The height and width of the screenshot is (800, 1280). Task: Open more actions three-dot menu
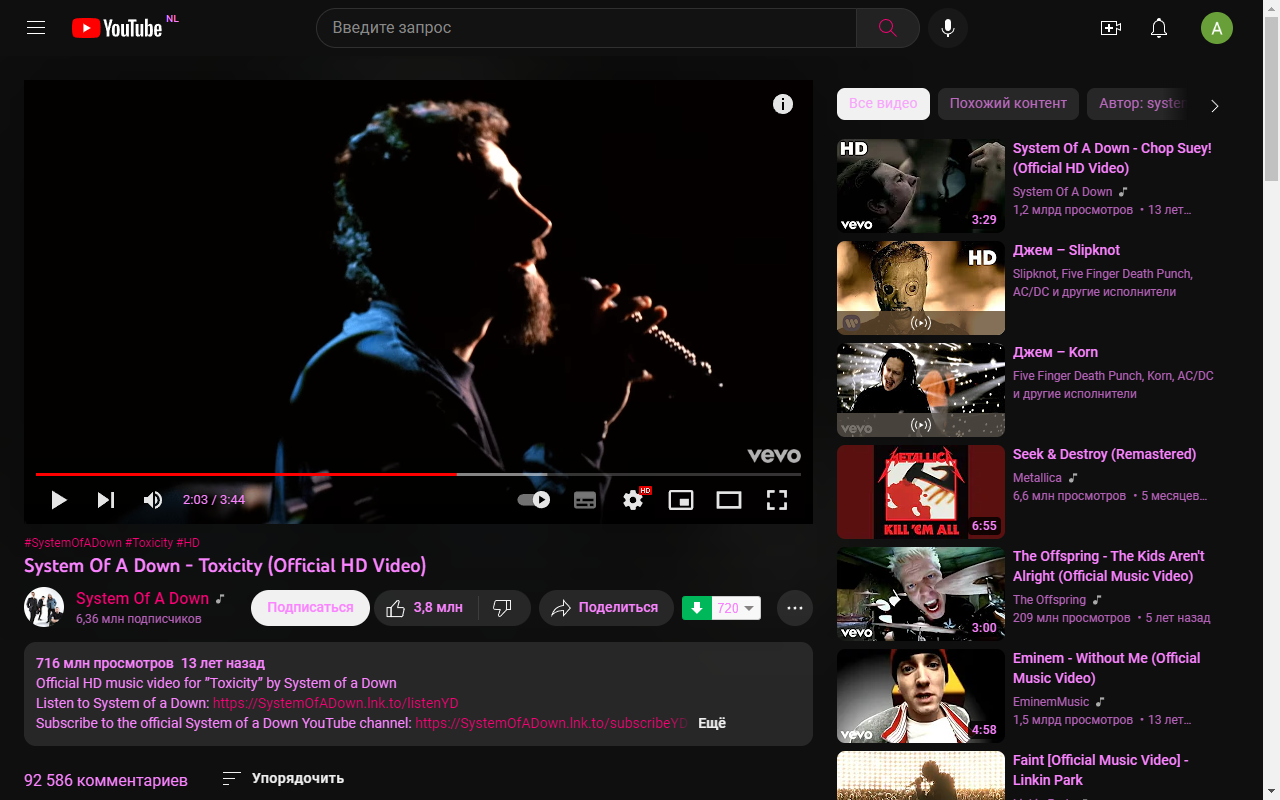(795, 608)
